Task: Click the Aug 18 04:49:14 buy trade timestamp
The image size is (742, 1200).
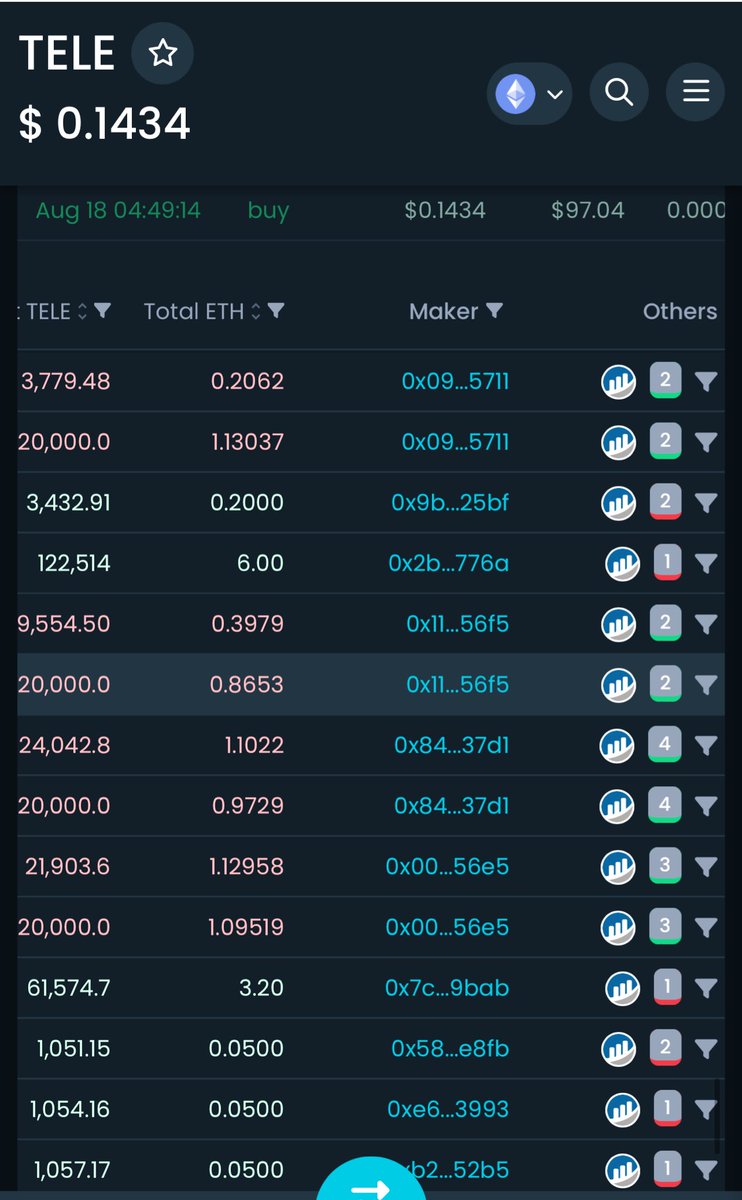Action: pyautogui.click(x=118, y=210)
